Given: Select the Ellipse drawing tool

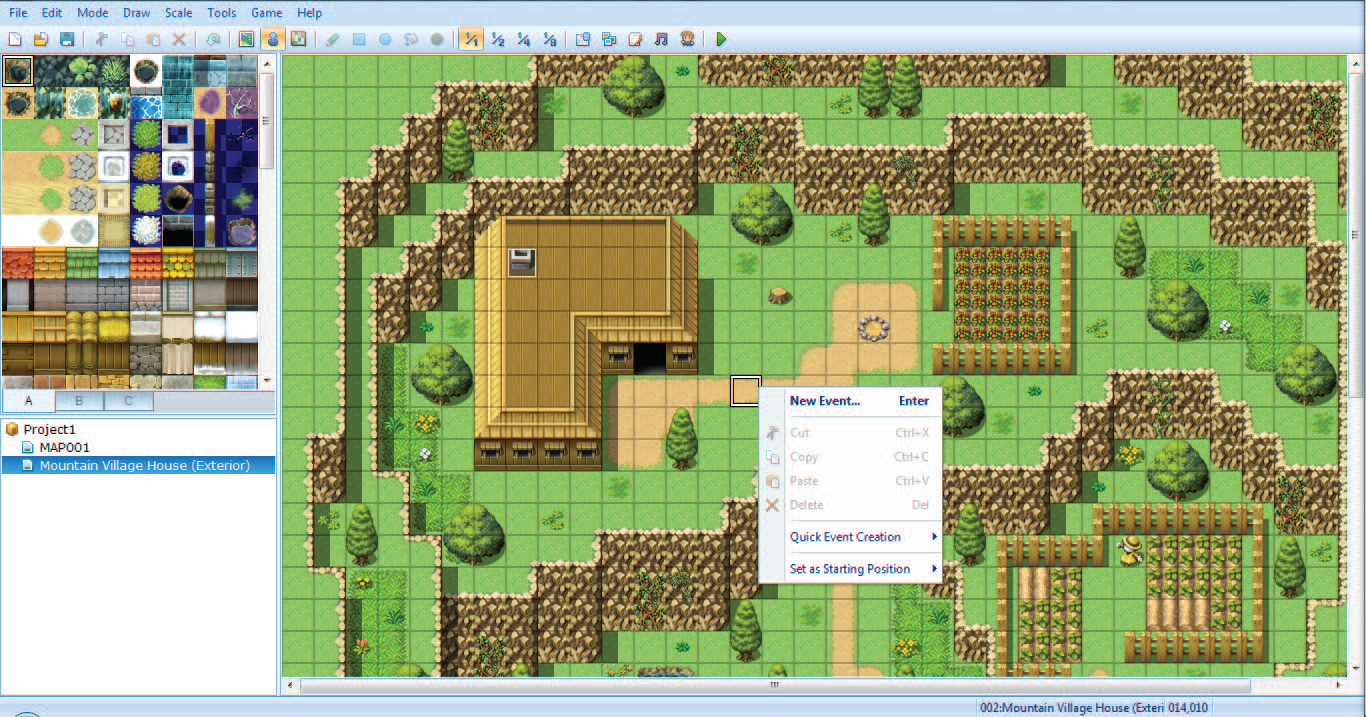Looking at the screenshot, I should coord(385,40).
